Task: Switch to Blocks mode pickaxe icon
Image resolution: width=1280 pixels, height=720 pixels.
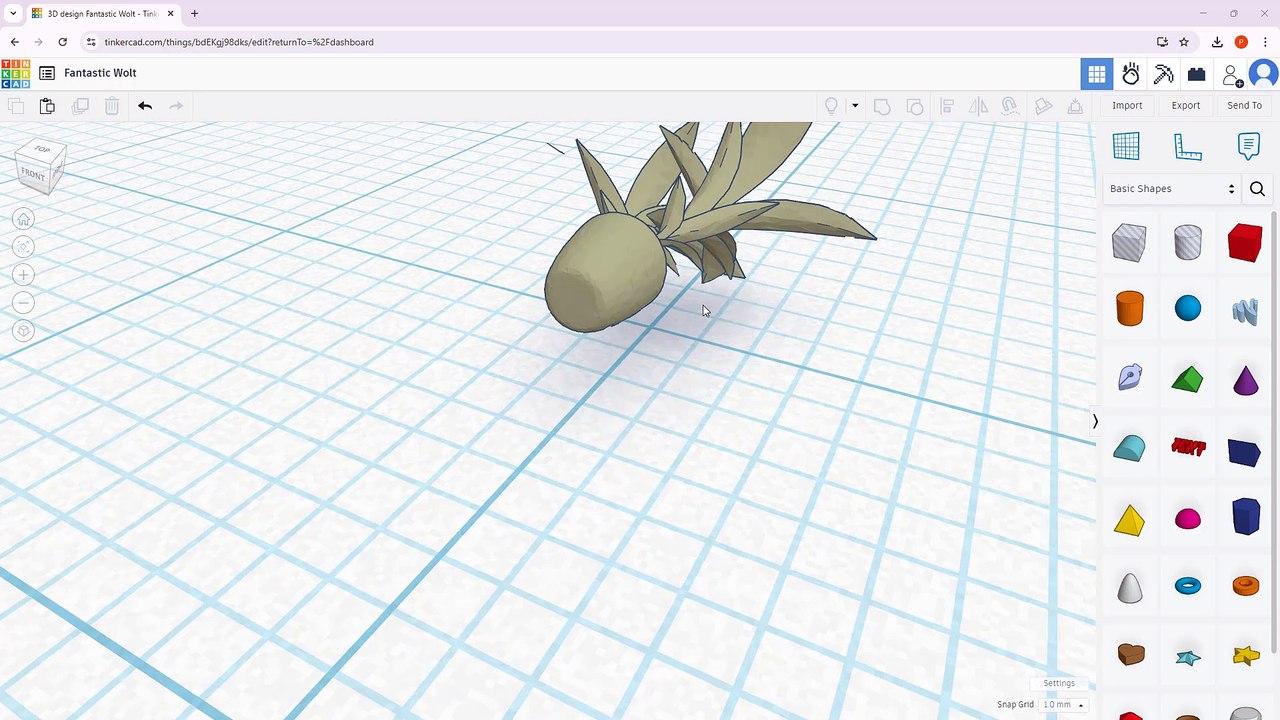Action: pos(1163,74)
